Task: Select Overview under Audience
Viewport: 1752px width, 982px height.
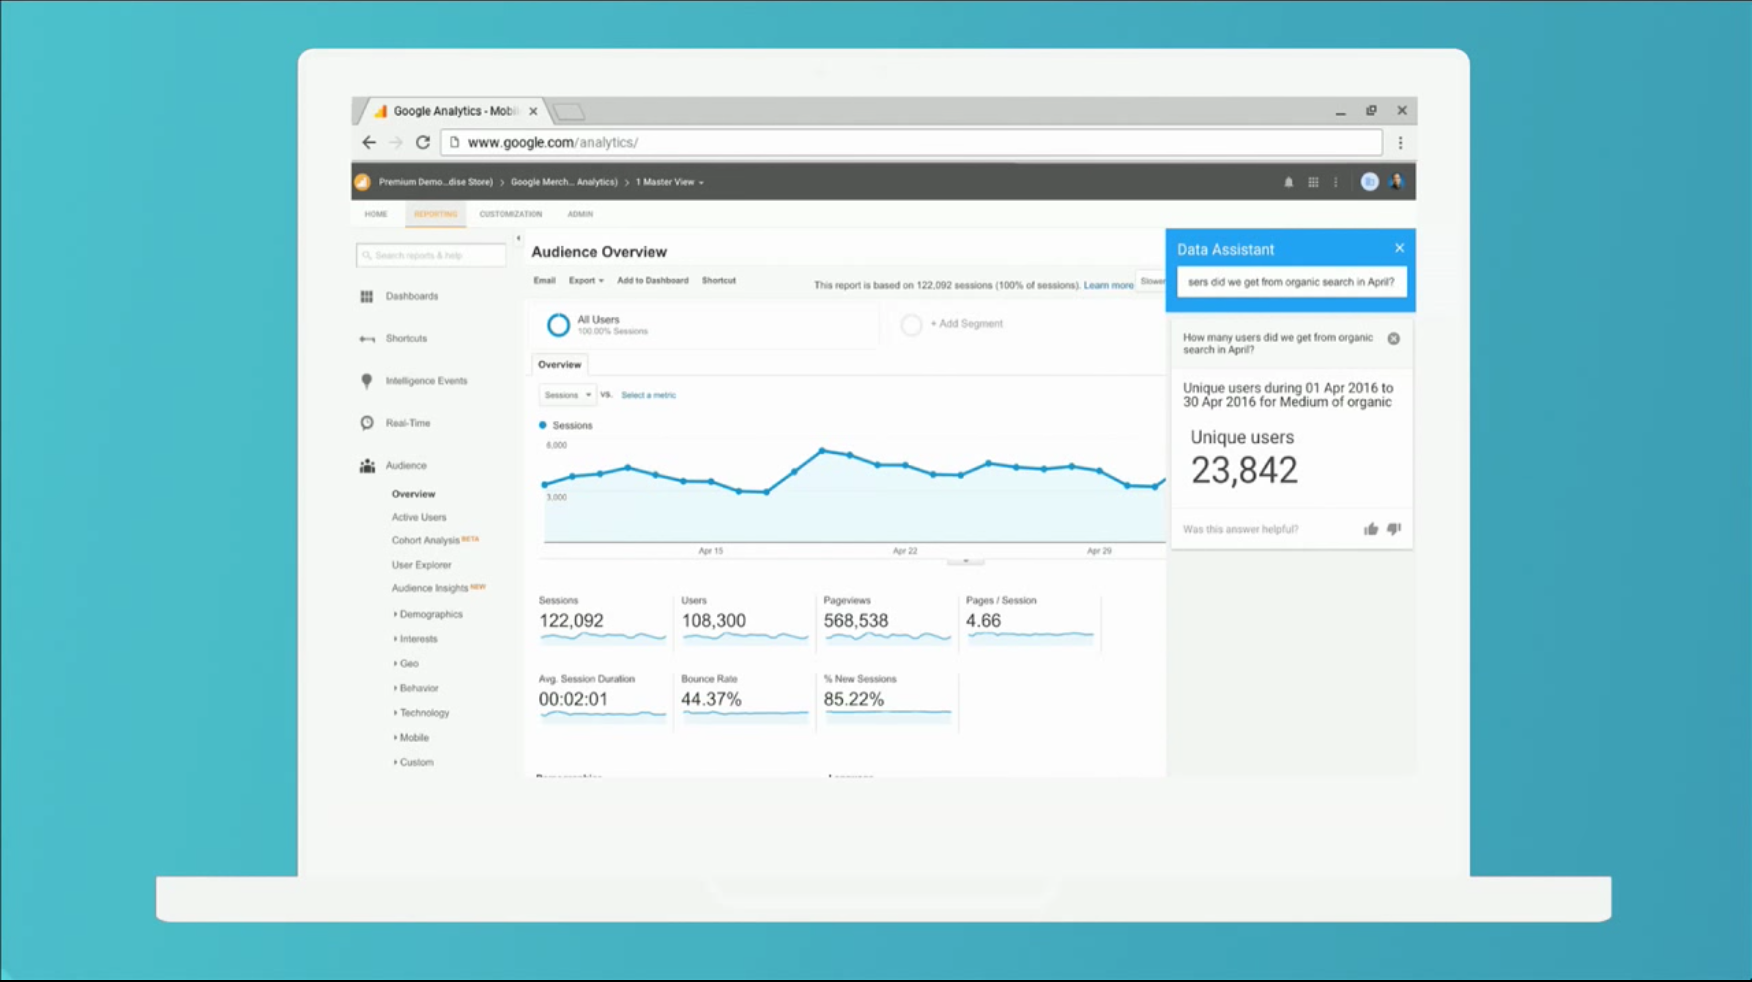Action: (413, 494)
